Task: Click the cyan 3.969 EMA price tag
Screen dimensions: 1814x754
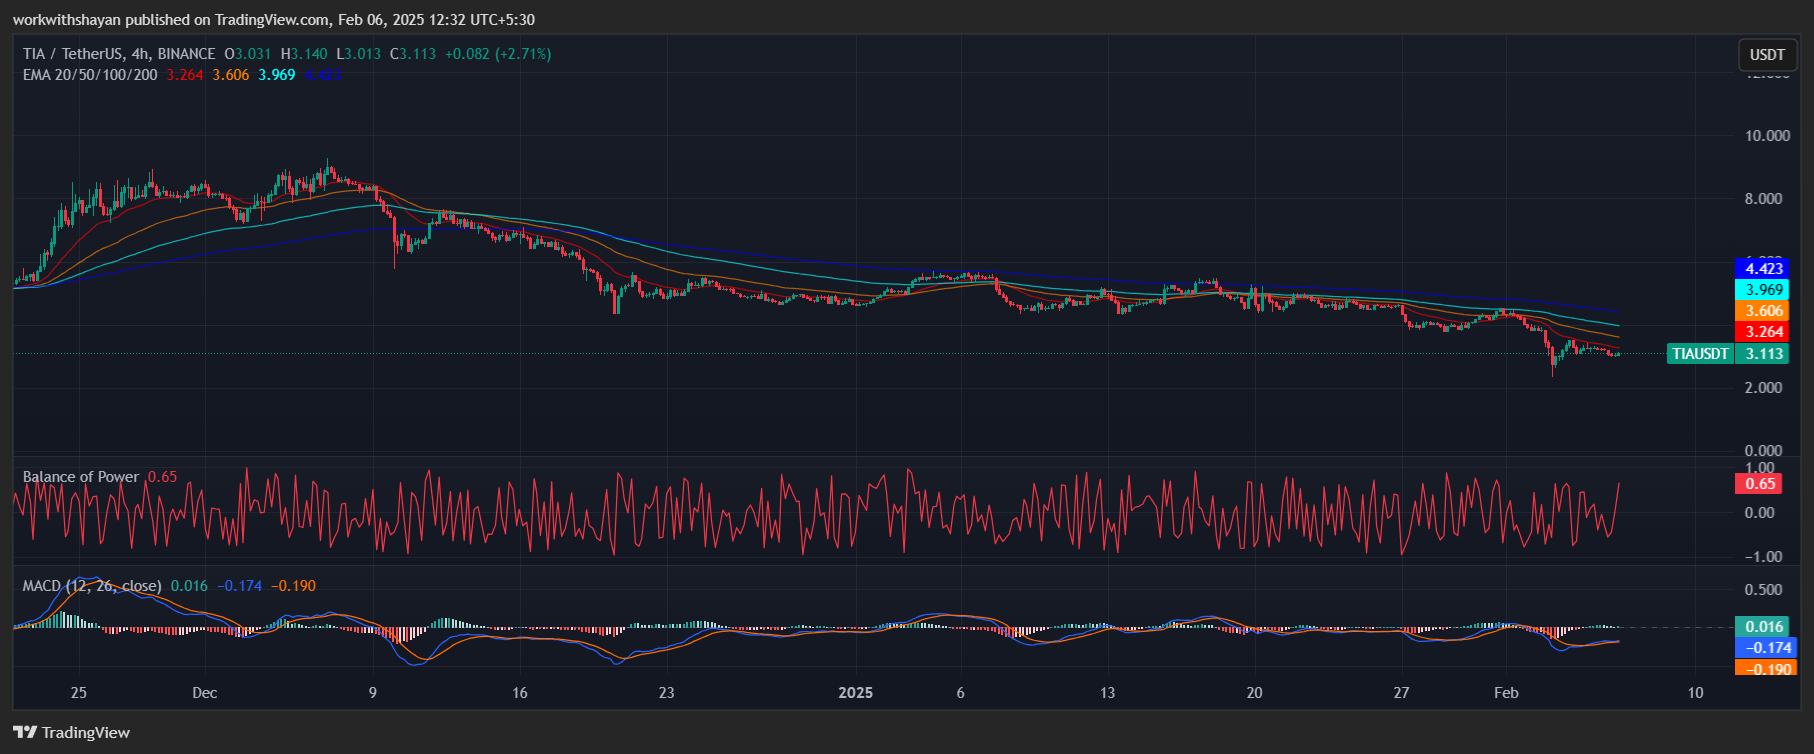Action: click(x=1764, y=290)
